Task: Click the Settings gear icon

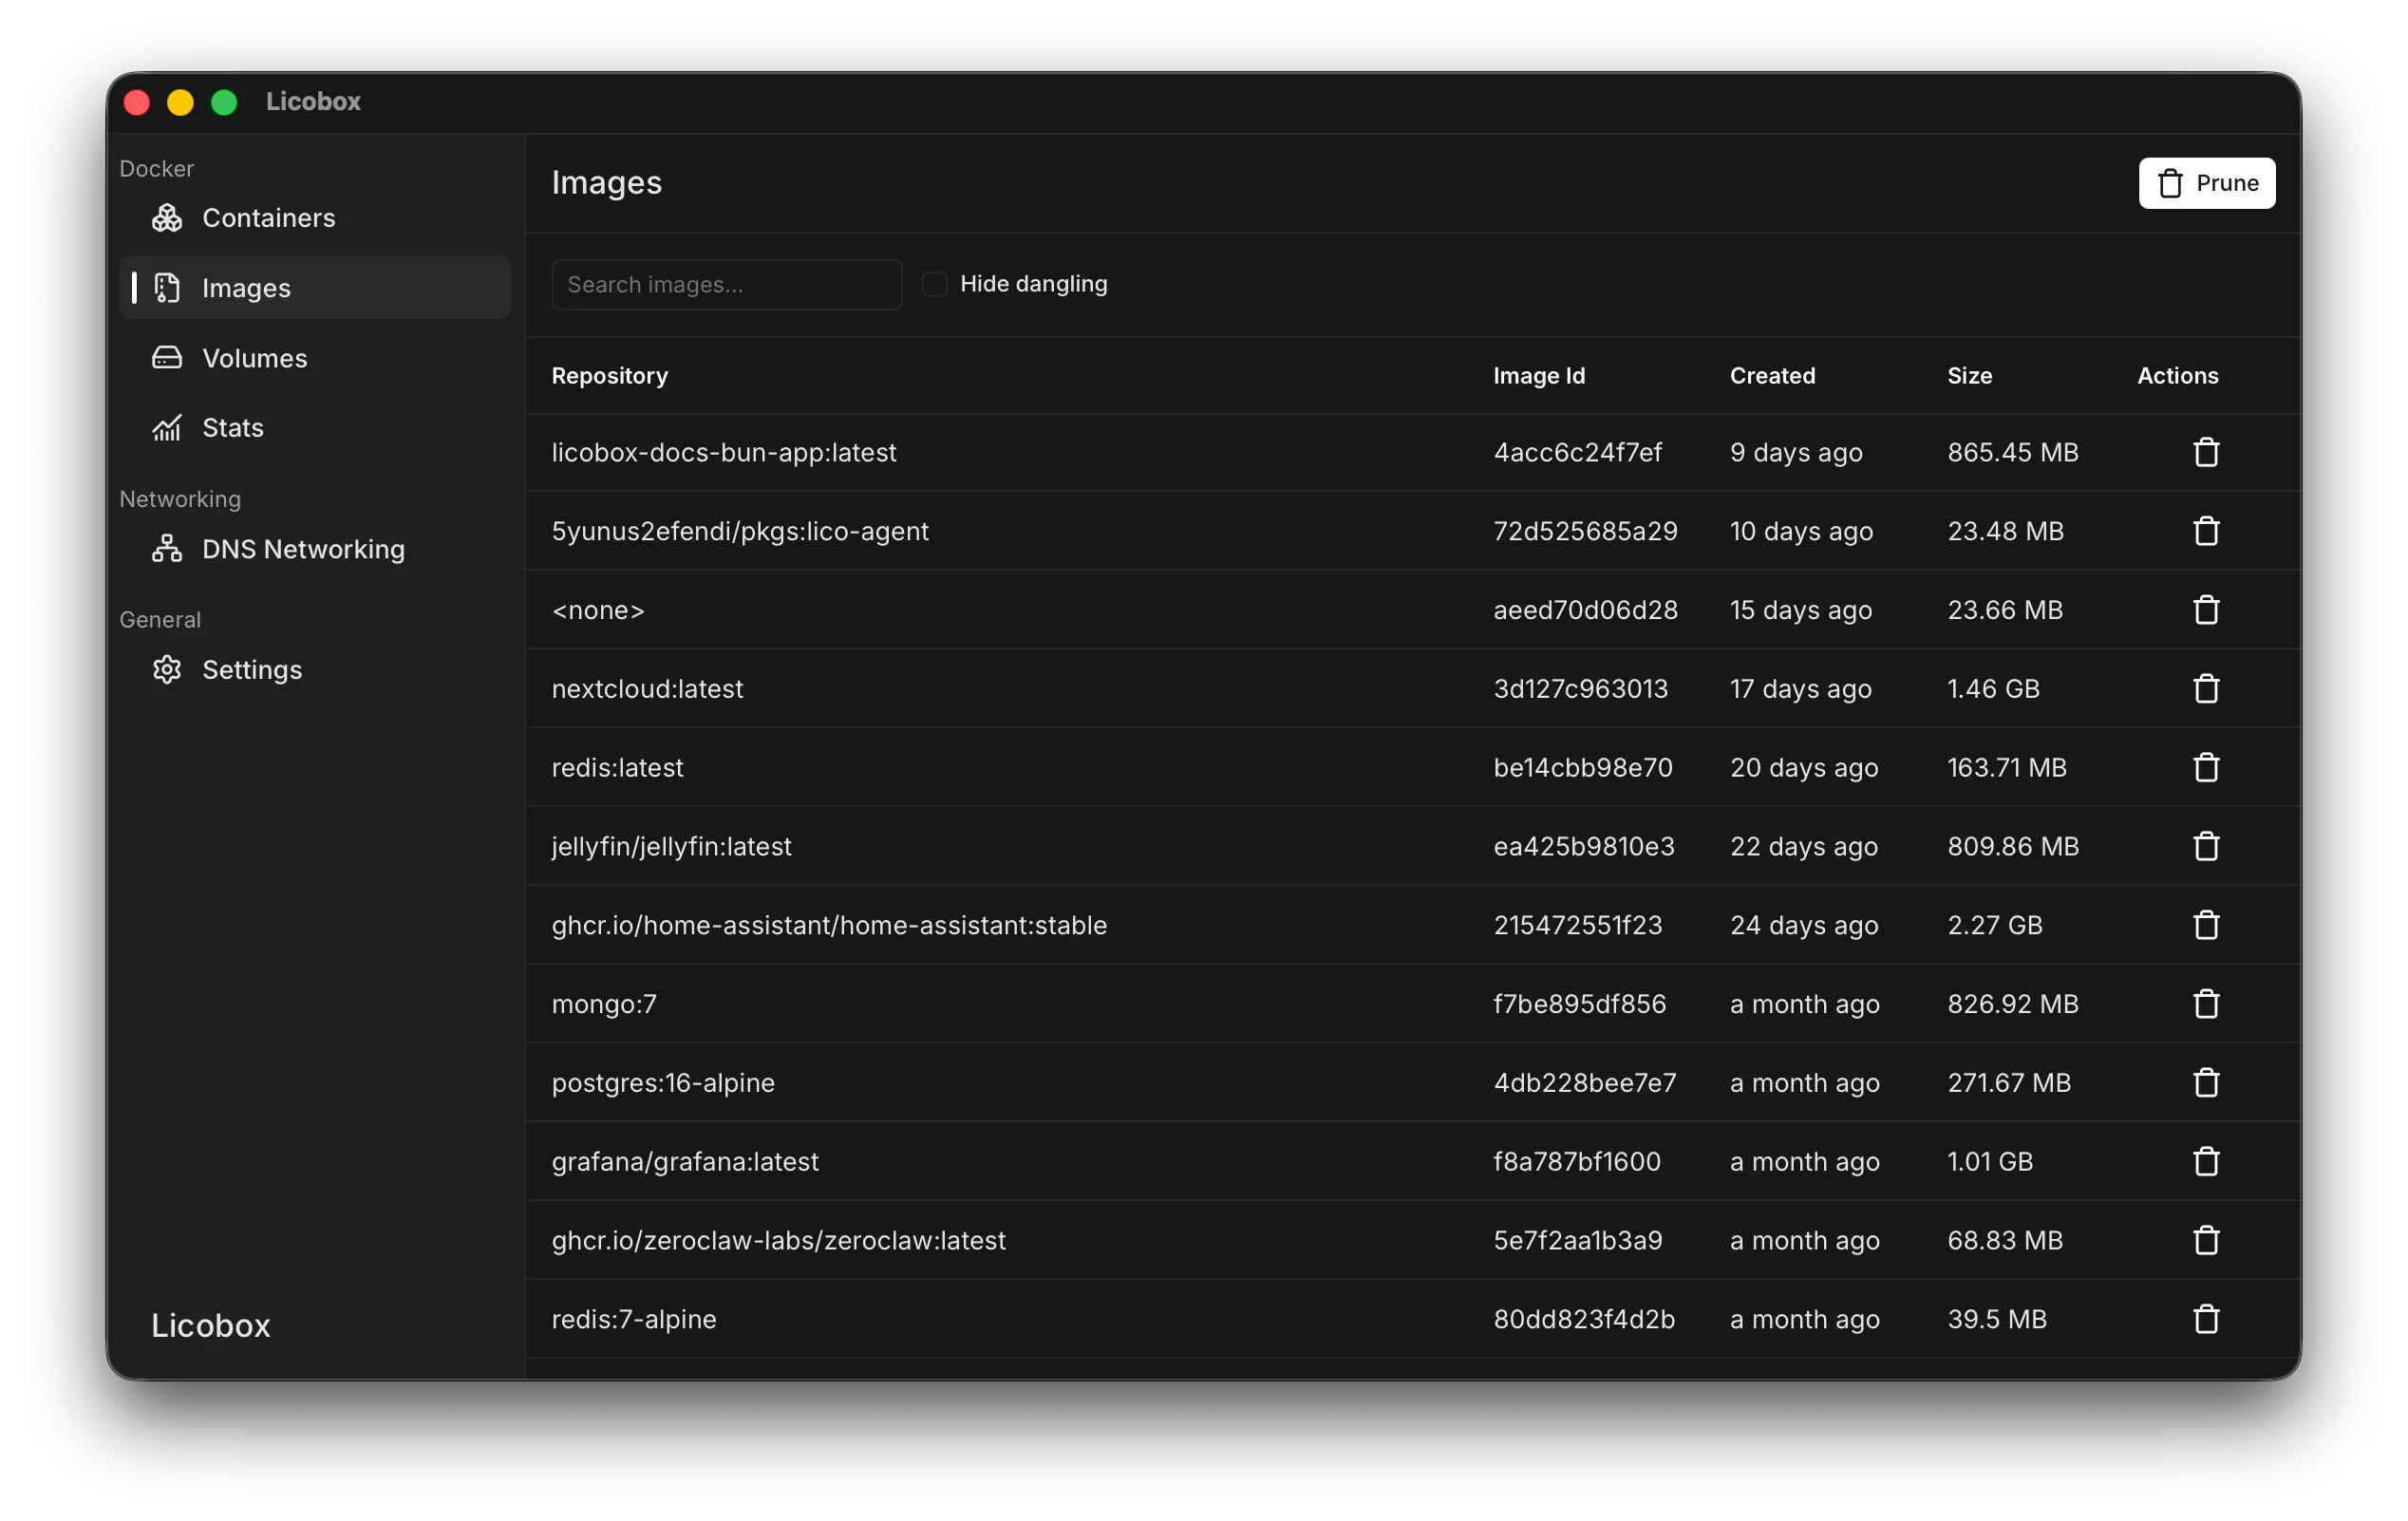Action: point(167,670)
